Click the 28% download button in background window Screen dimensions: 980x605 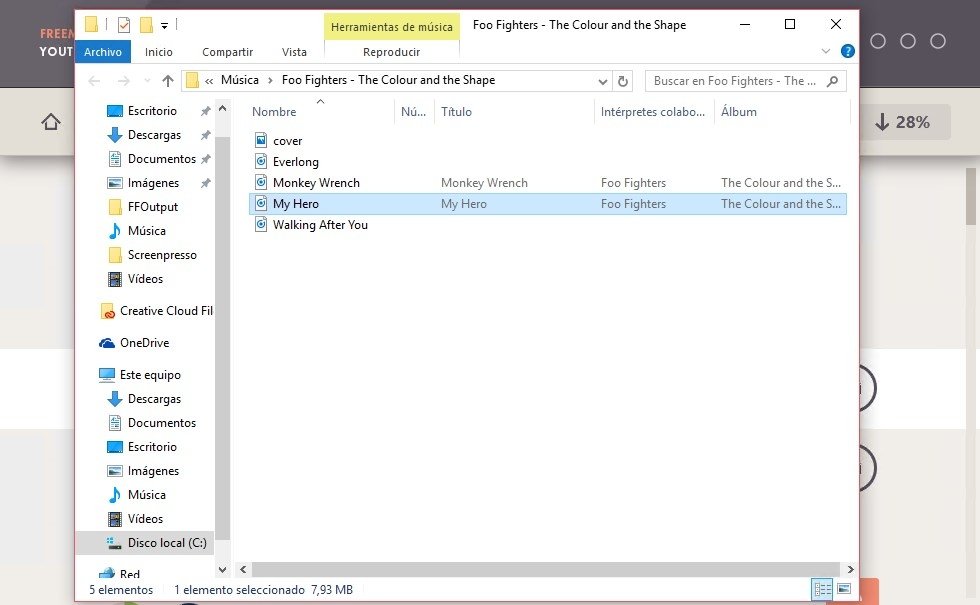[903, 122]
